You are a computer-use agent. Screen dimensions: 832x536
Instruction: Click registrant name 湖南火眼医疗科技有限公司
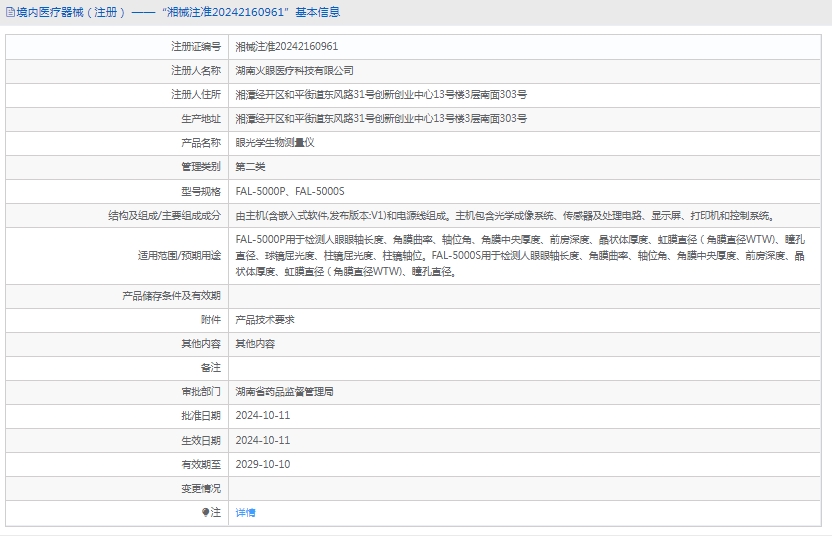(294, 71)
